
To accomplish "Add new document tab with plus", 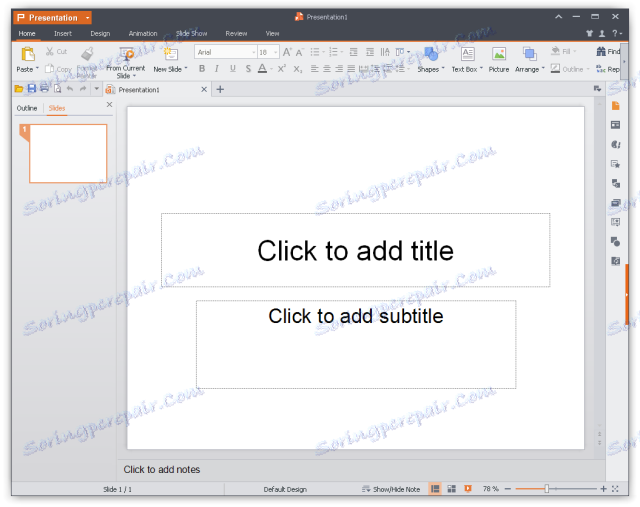I will click(220, 89).
